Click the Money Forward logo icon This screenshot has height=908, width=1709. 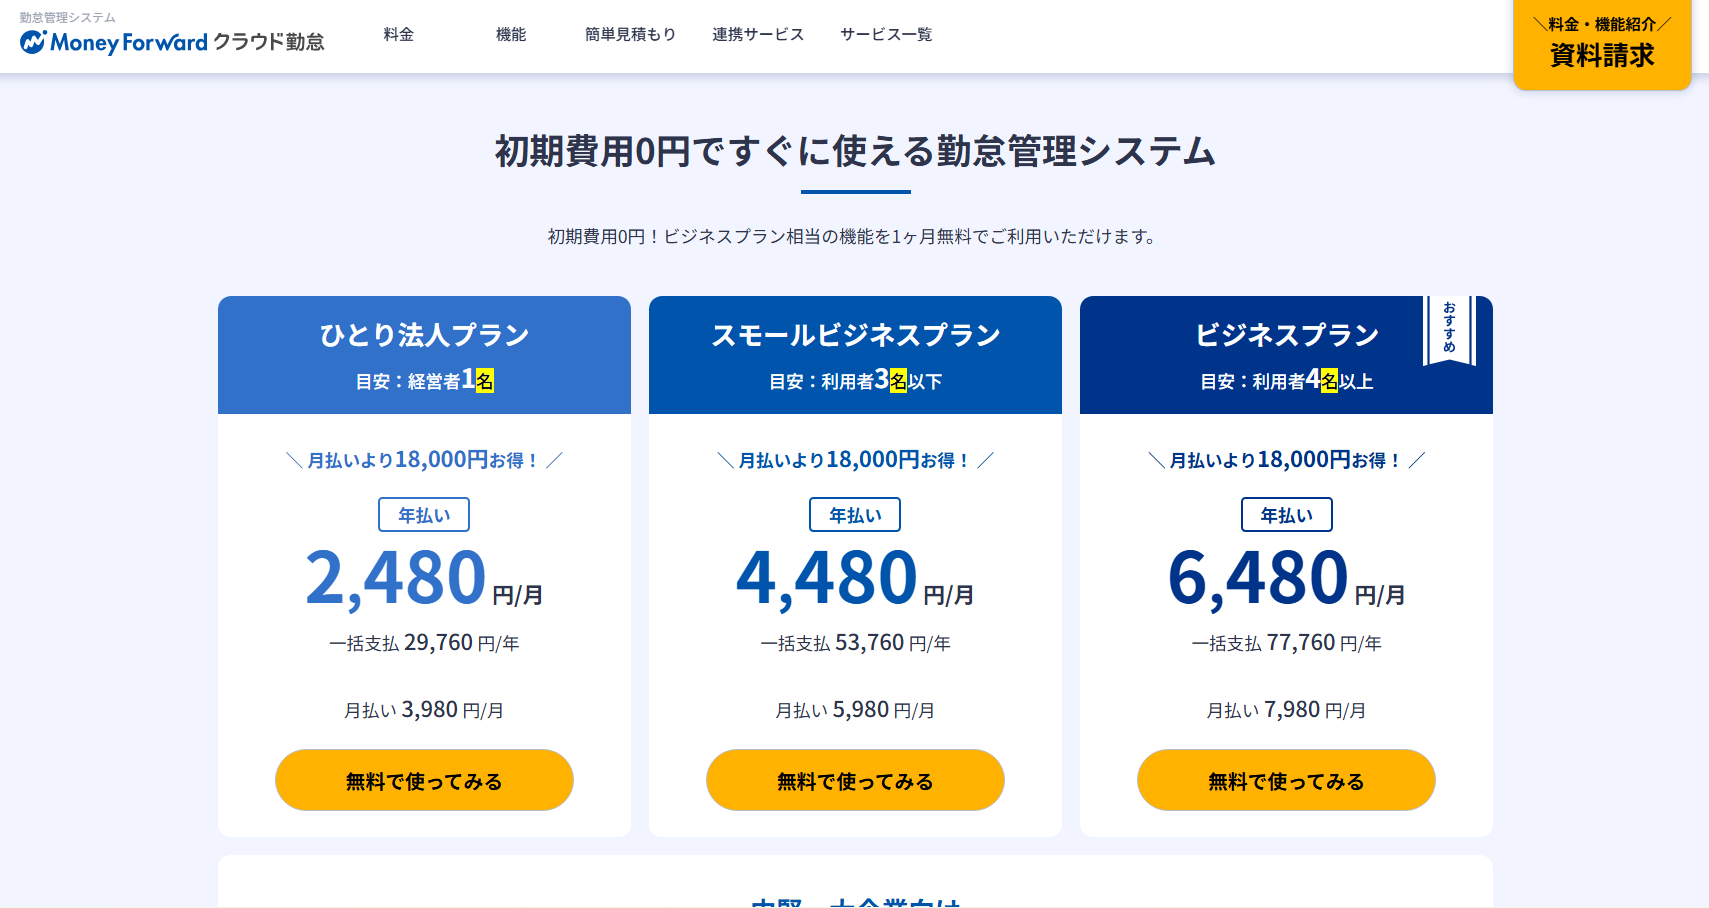(x=33, y=43)
